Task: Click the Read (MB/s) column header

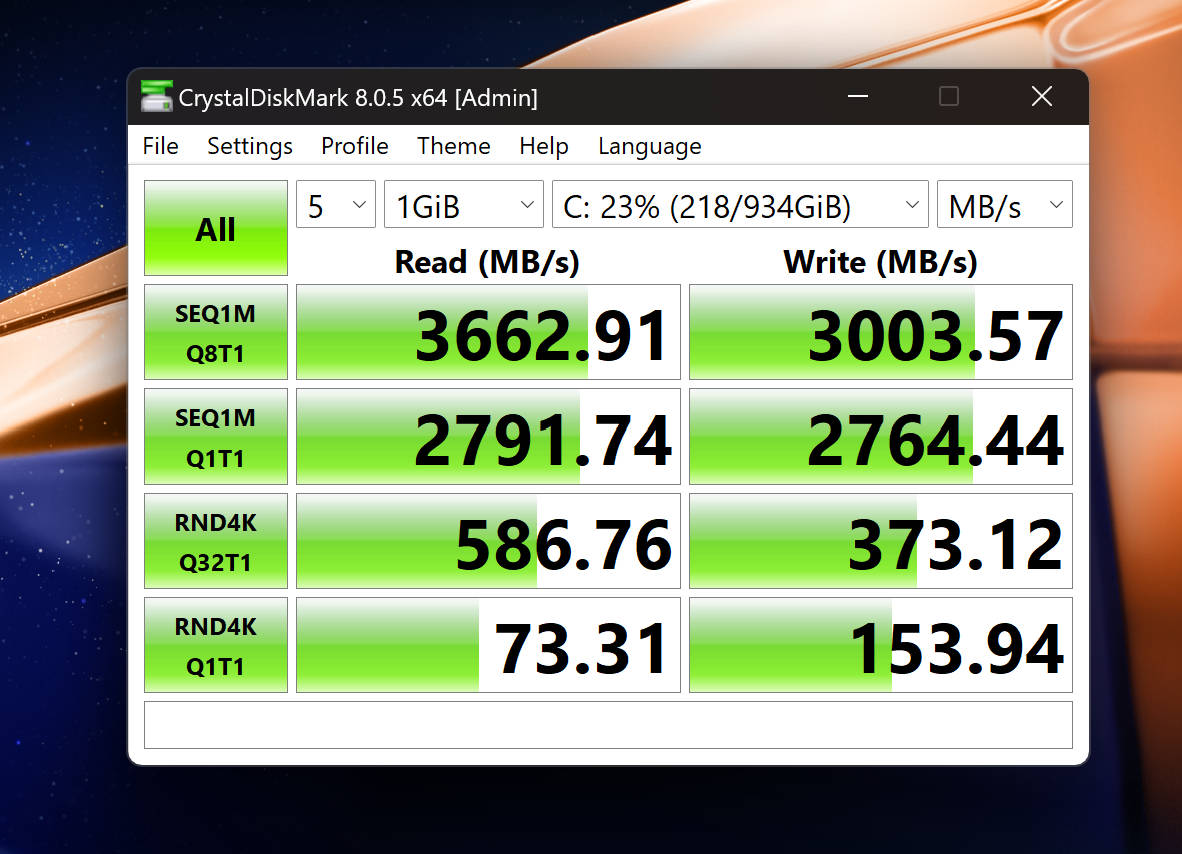Action: point(487,262)
